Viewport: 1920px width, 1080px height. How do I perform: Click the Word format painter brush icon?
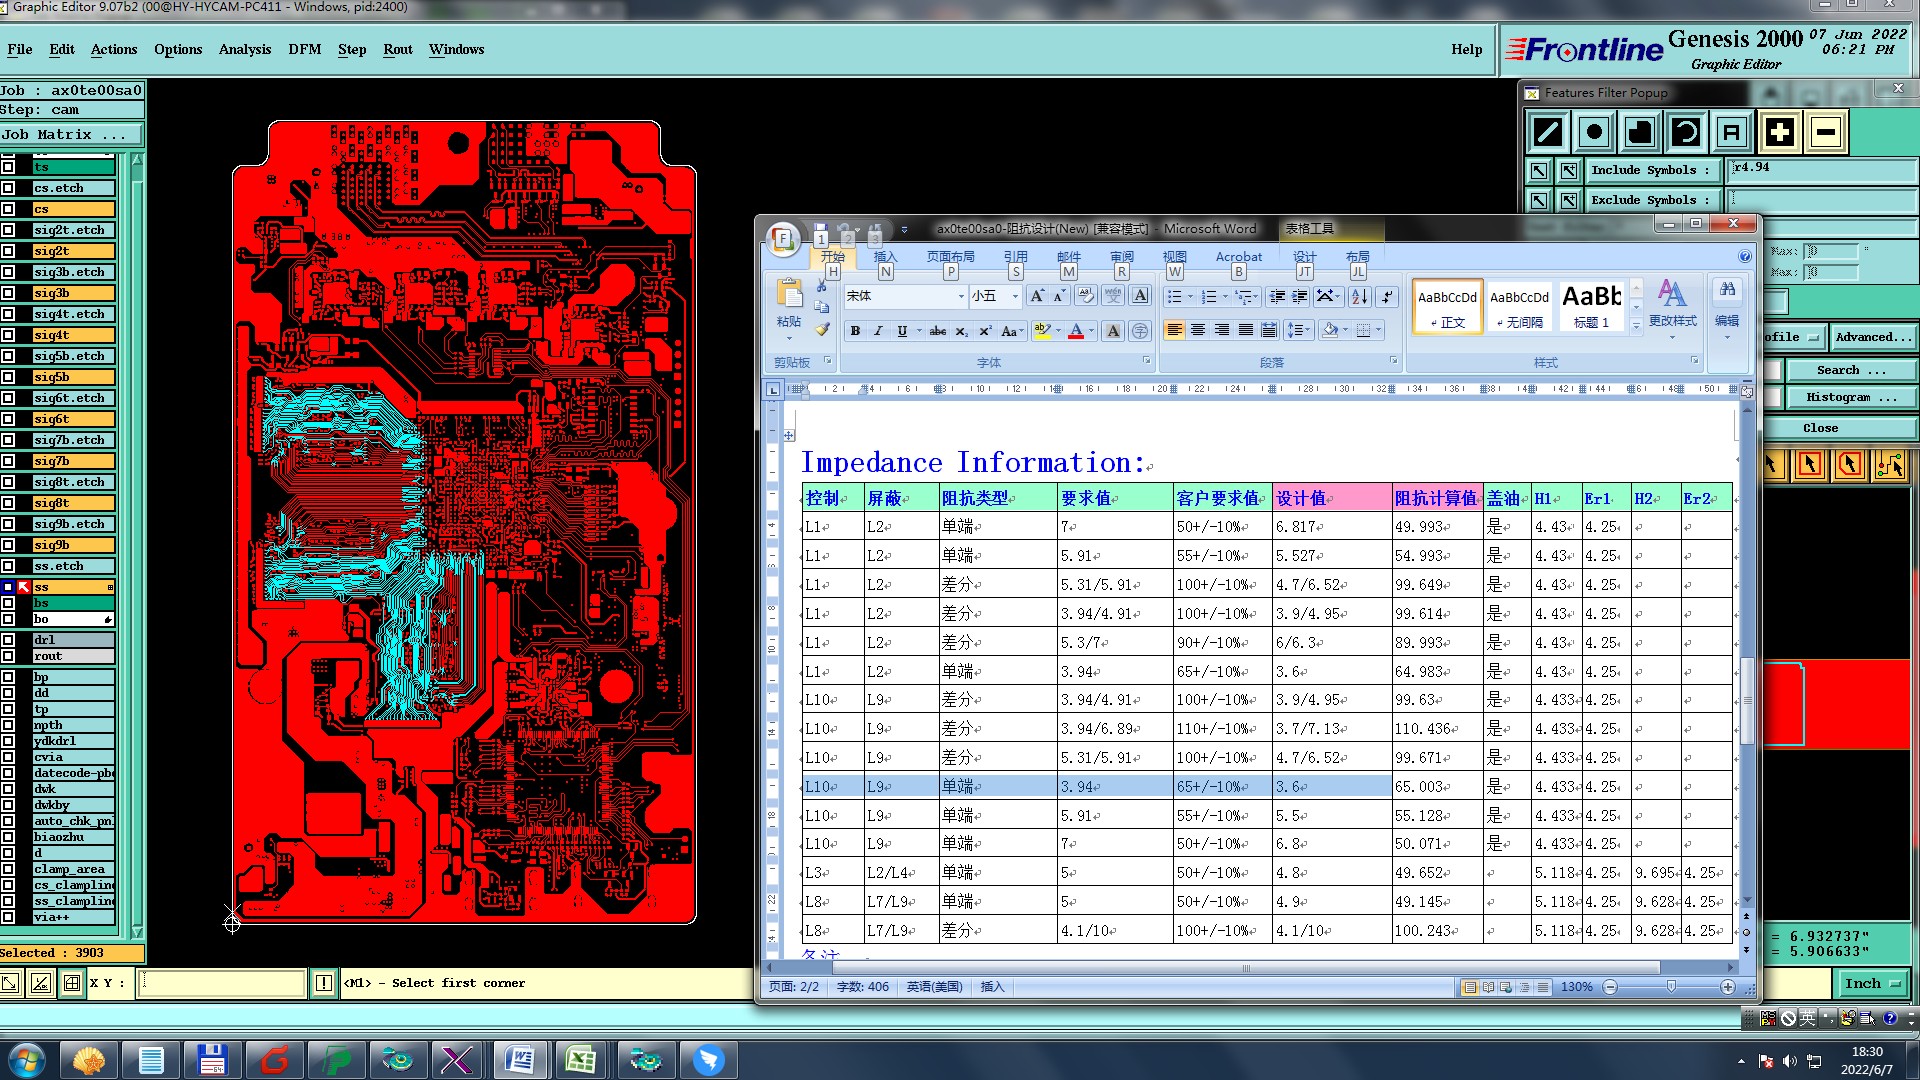coord(822,329)
